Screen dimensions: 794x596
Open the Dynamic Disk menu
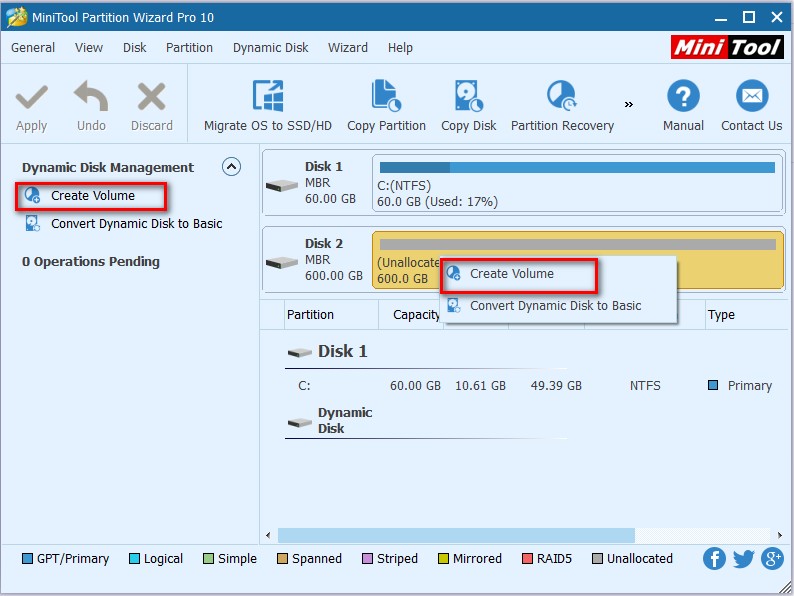(270, 48)
